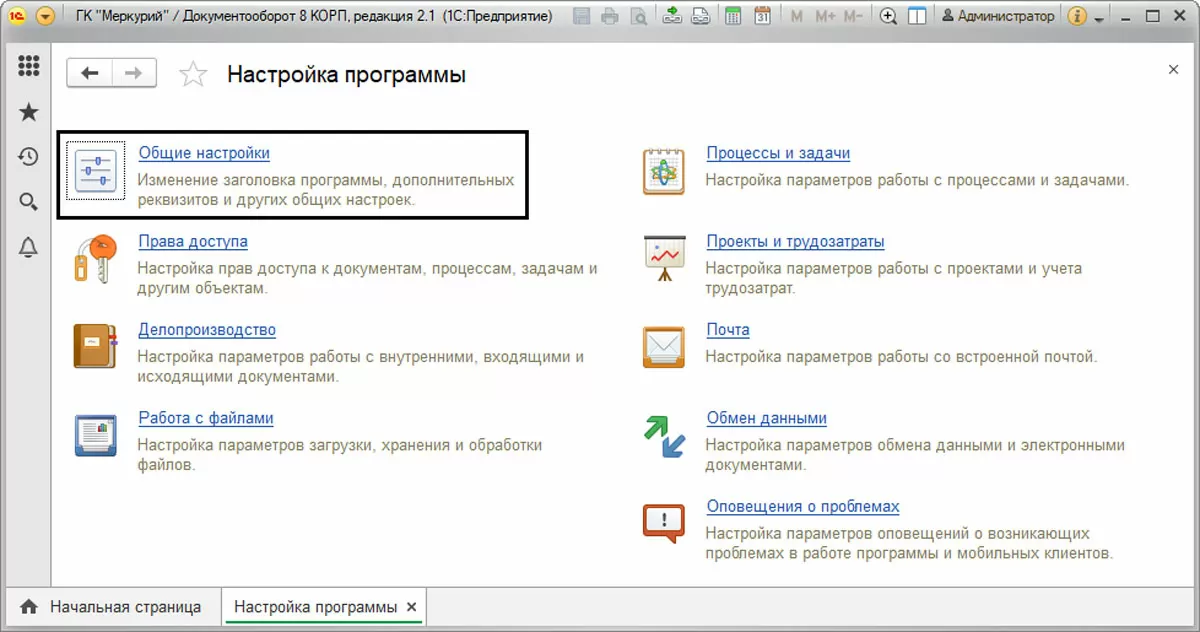Open the Оповещения о проблемах link
Viewport: 1200px width, 632px height.
(x=803, y=506)
